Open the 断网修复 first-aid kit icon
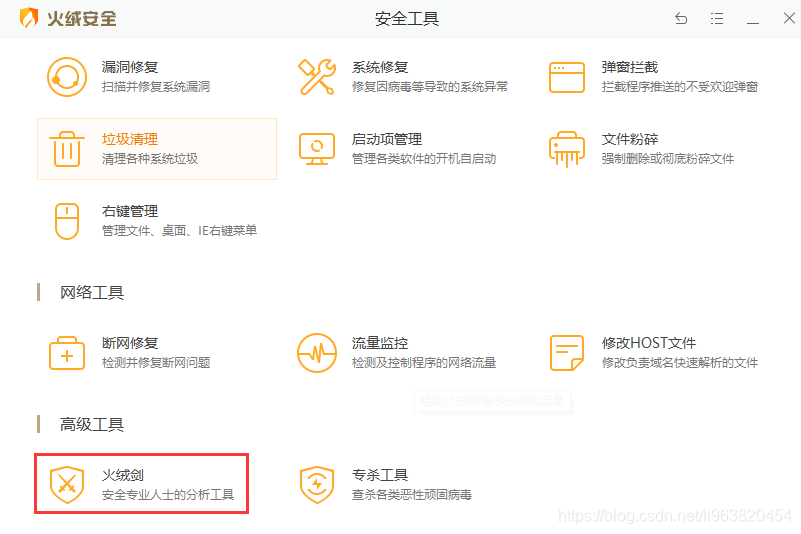801x534 pixels. click(x=67, y=353)
